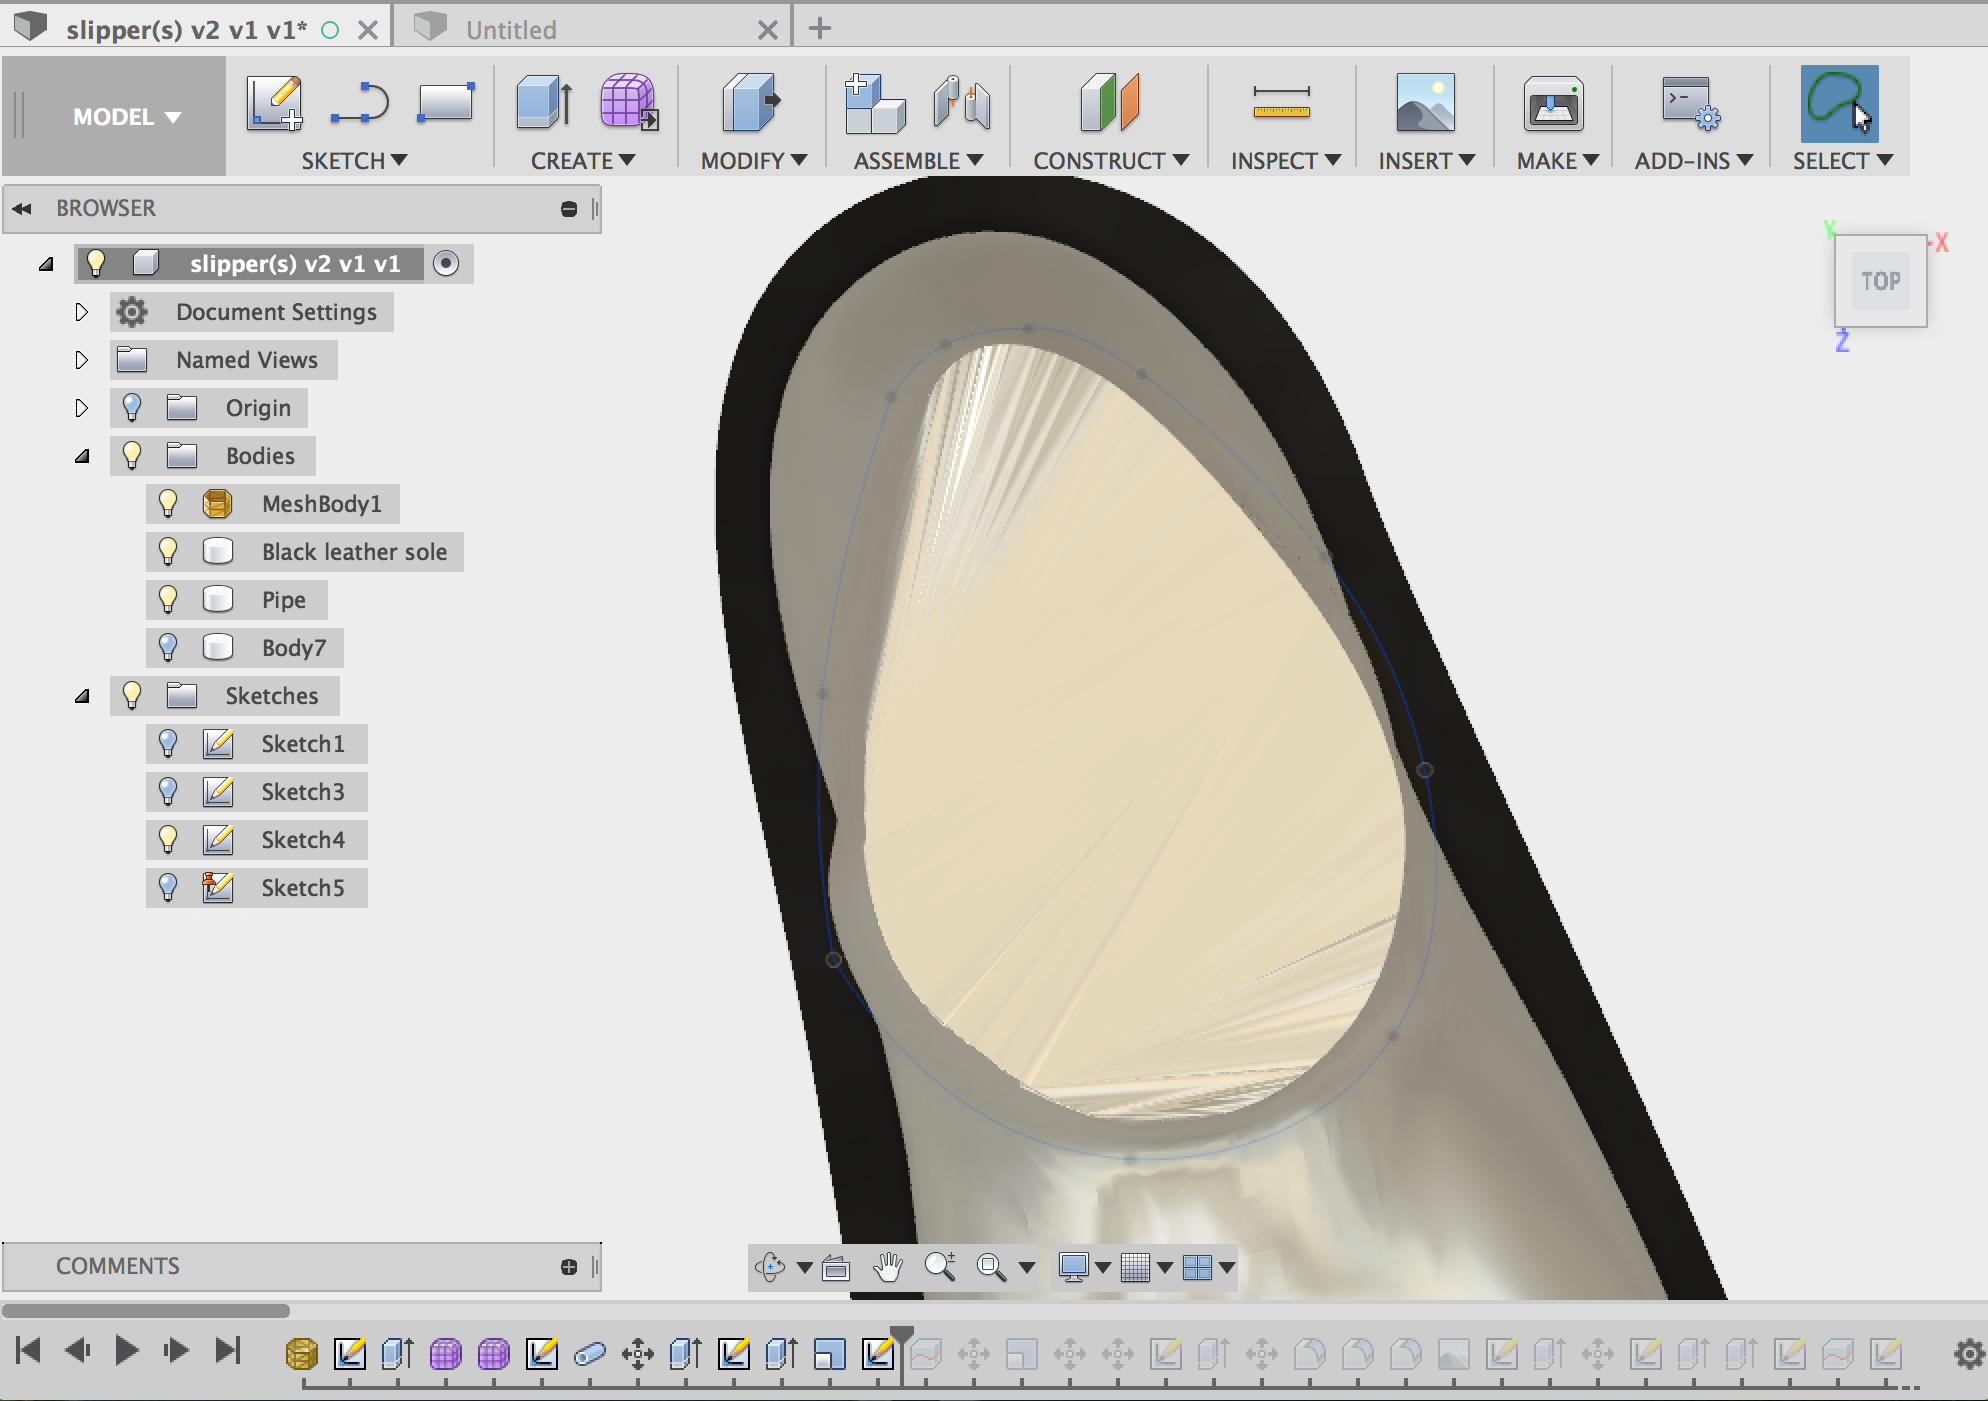Image resolution: width=1988 pixels, height=1401 pixels.
Task: Open a new design tab with plus
Action: click(820, 28)
